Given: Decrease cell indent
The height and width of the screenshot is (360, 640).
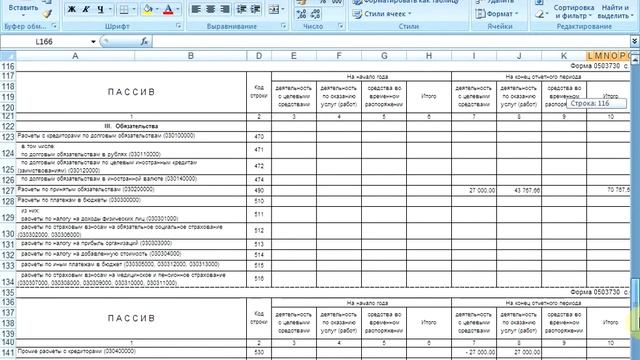Looking at the screenshot, I should point(242,9).
